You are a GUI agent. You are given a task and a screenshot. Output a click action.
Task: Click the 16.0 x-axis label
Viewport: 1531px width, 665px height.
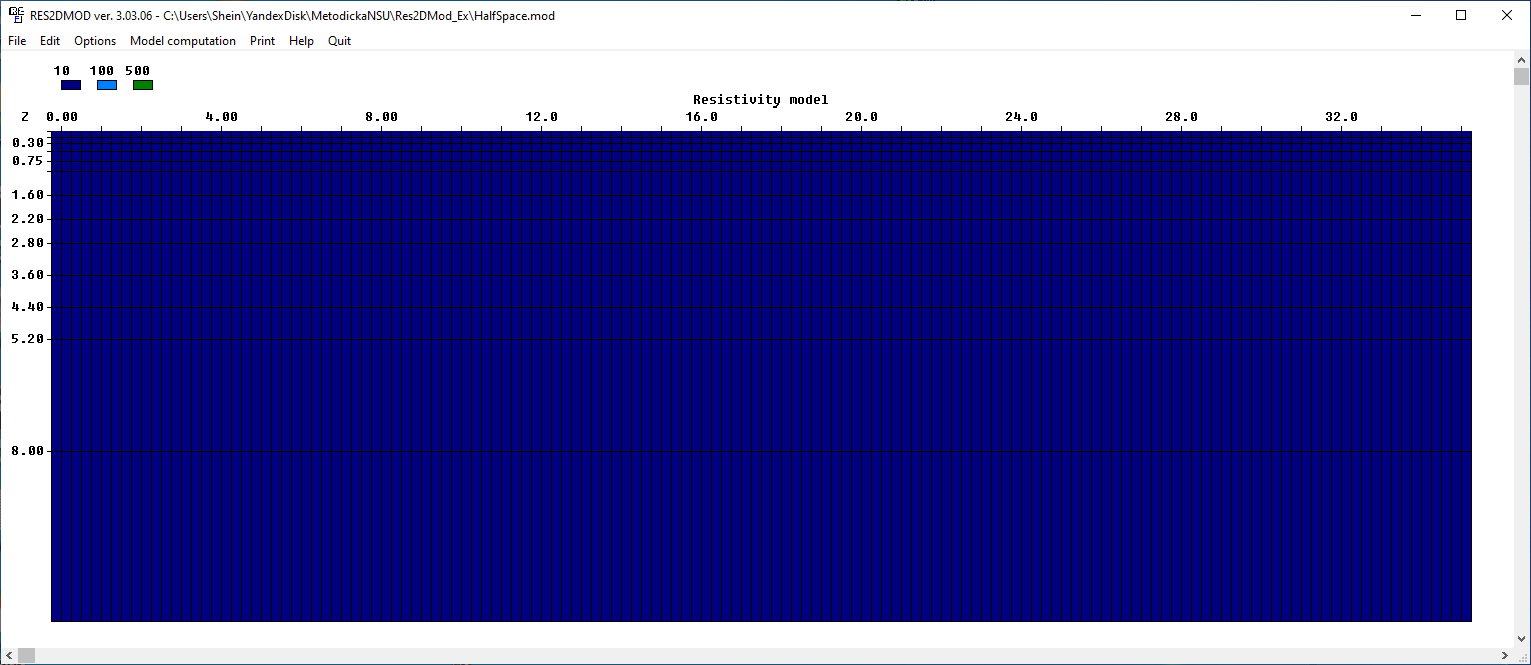pos(702,117)
